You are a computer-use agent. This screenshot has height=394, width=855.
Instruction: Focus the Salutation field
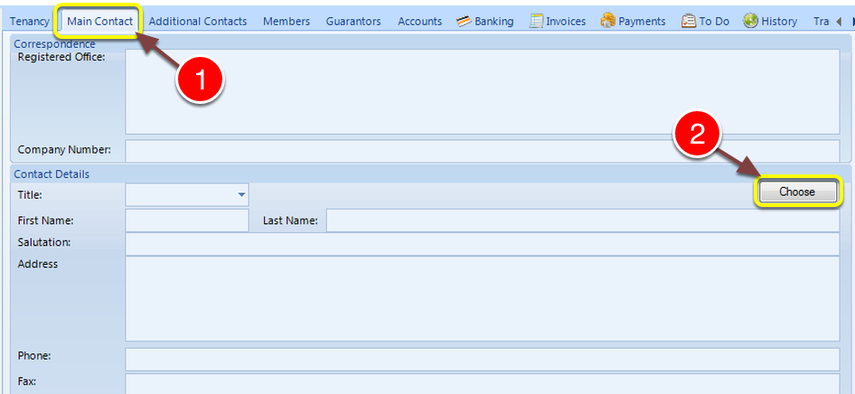click(x=482, y=244)
